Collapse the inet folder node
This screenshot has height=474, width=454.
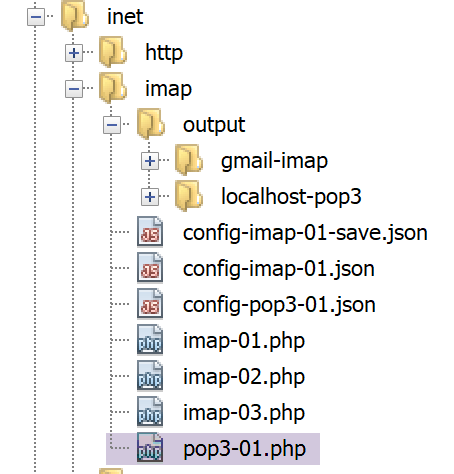pos(36,17)
